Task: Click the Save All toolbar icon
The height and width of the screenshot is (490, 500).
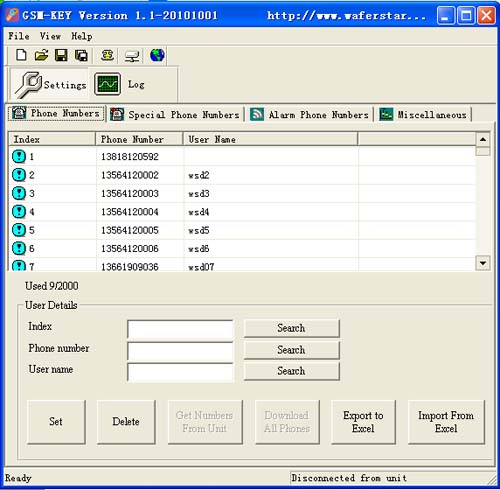Action: tap(81, 55)
